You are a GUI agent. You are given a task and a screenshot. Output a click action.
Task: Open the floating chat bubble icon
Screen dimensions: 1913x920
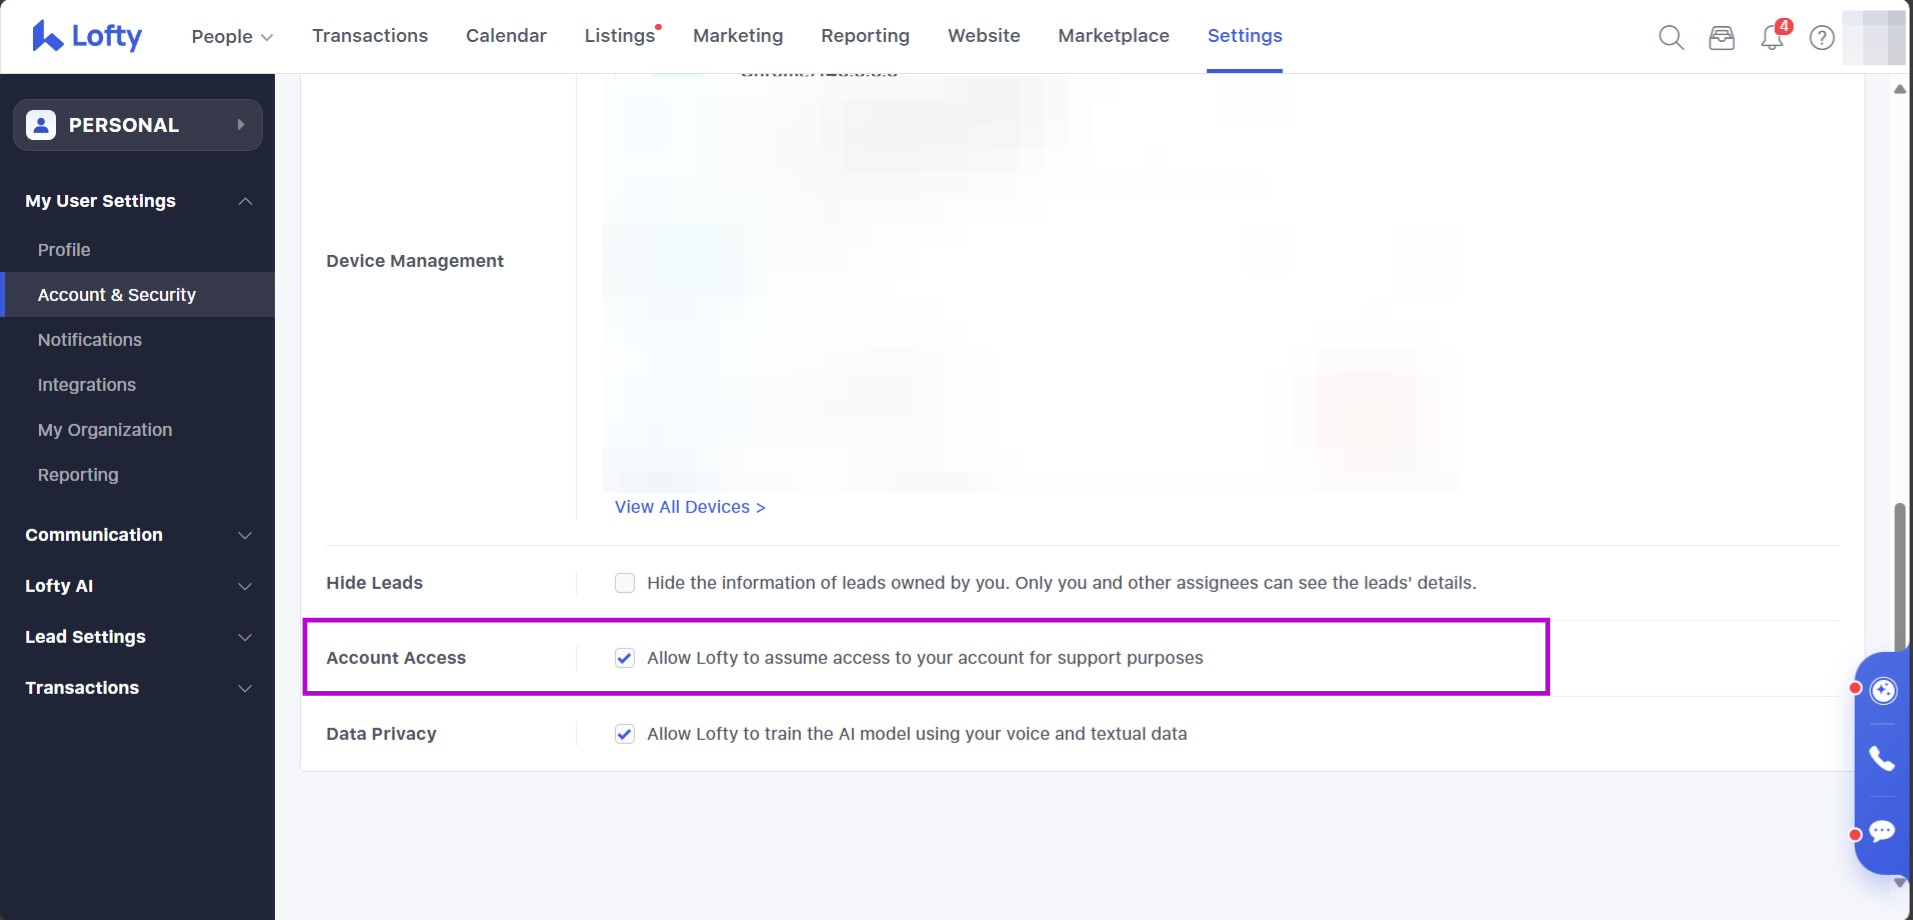click(1882, 832)
